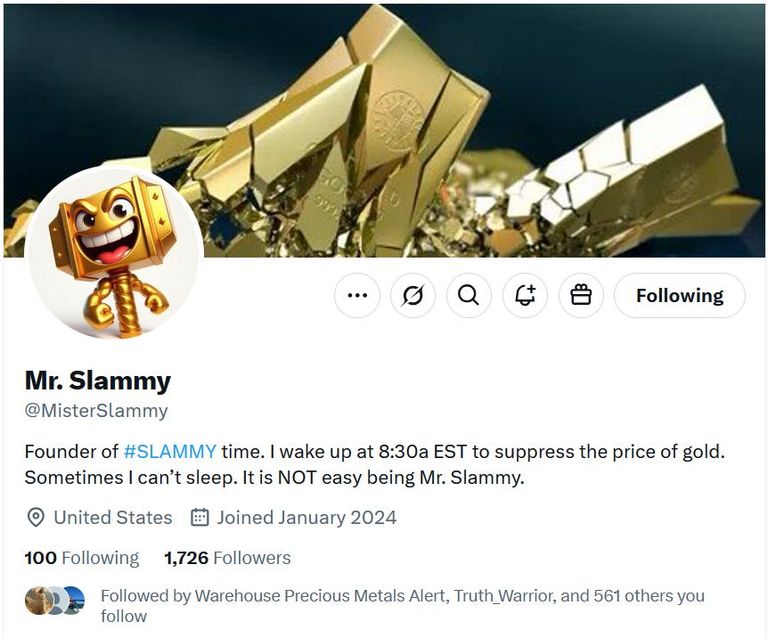The height and width of the screenshot is (639, 768).
Task: Click the search magnifier icon on profile
Action: [x=468, y=296]
